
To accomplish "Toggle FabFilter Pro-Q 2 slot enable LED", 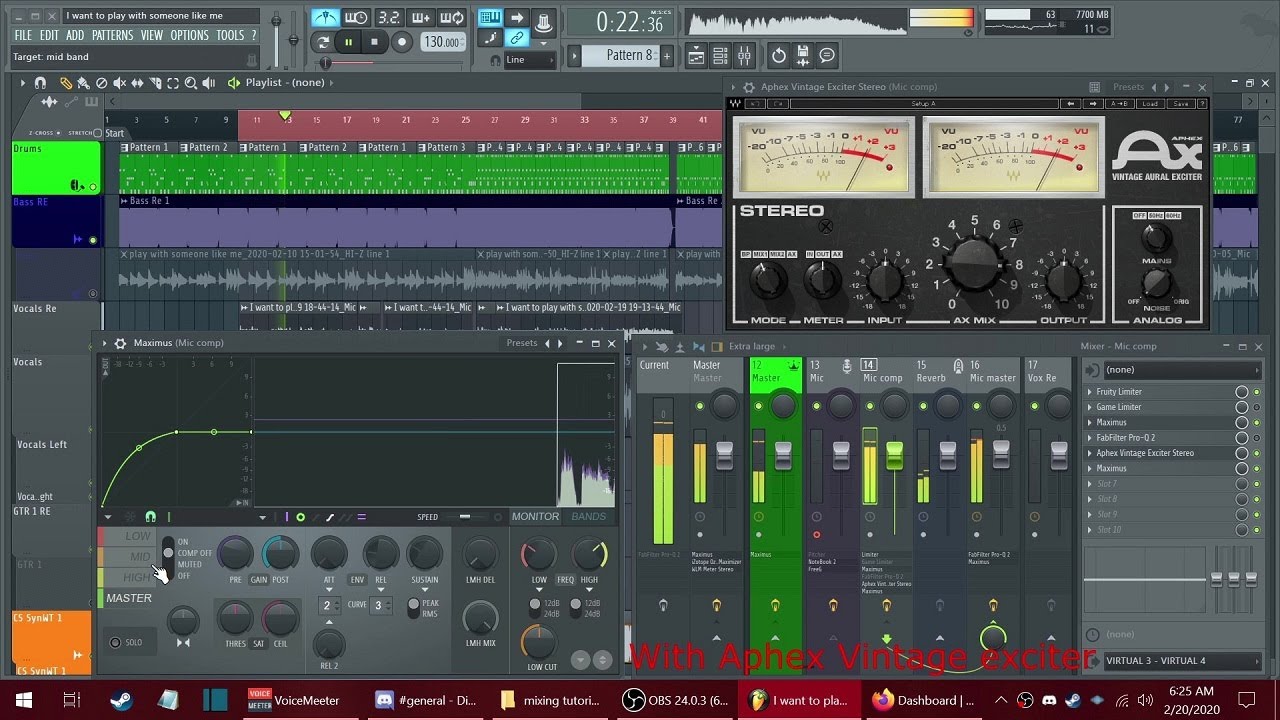I will tap(1257, 438).
